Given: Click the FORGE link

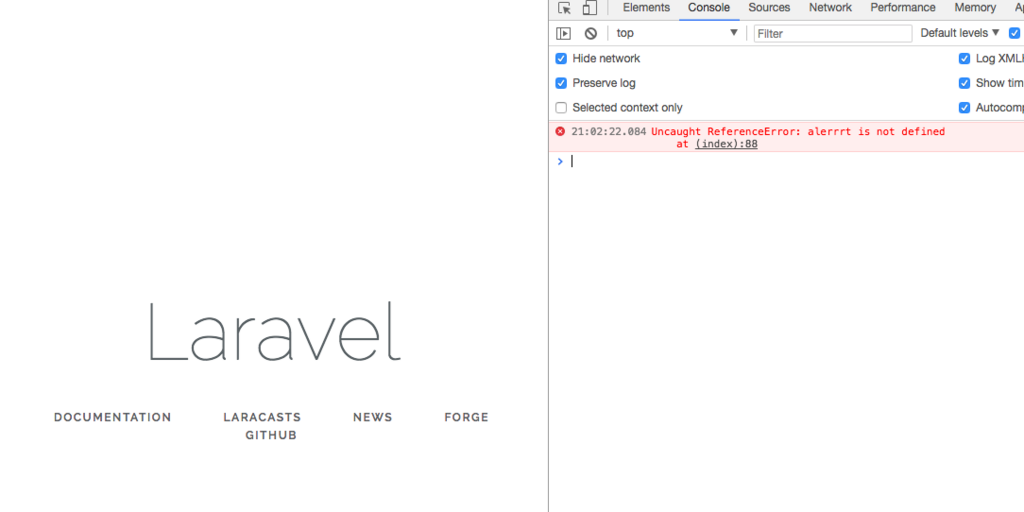Looking at the screenshot, I should pos(466,417).
